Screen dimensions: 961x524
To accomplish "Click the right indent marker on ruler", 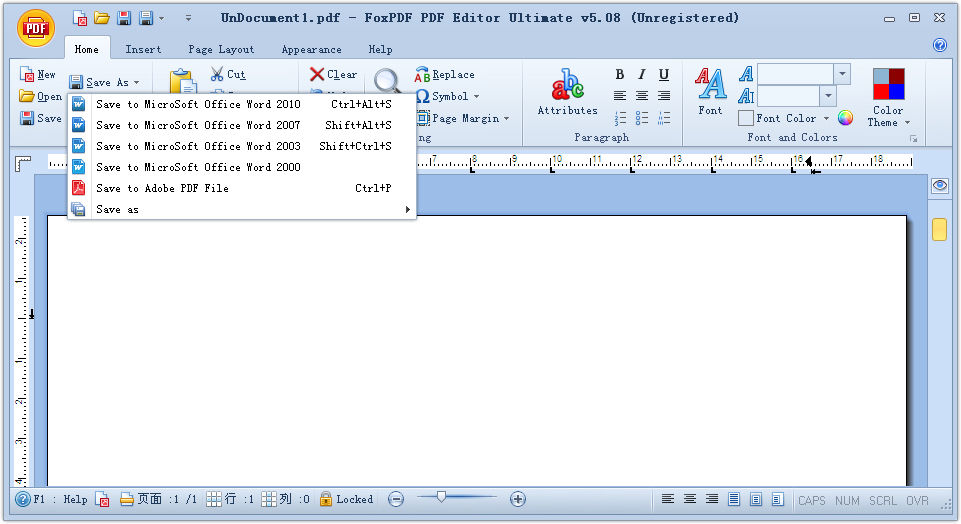I will [x=808, y=161].
